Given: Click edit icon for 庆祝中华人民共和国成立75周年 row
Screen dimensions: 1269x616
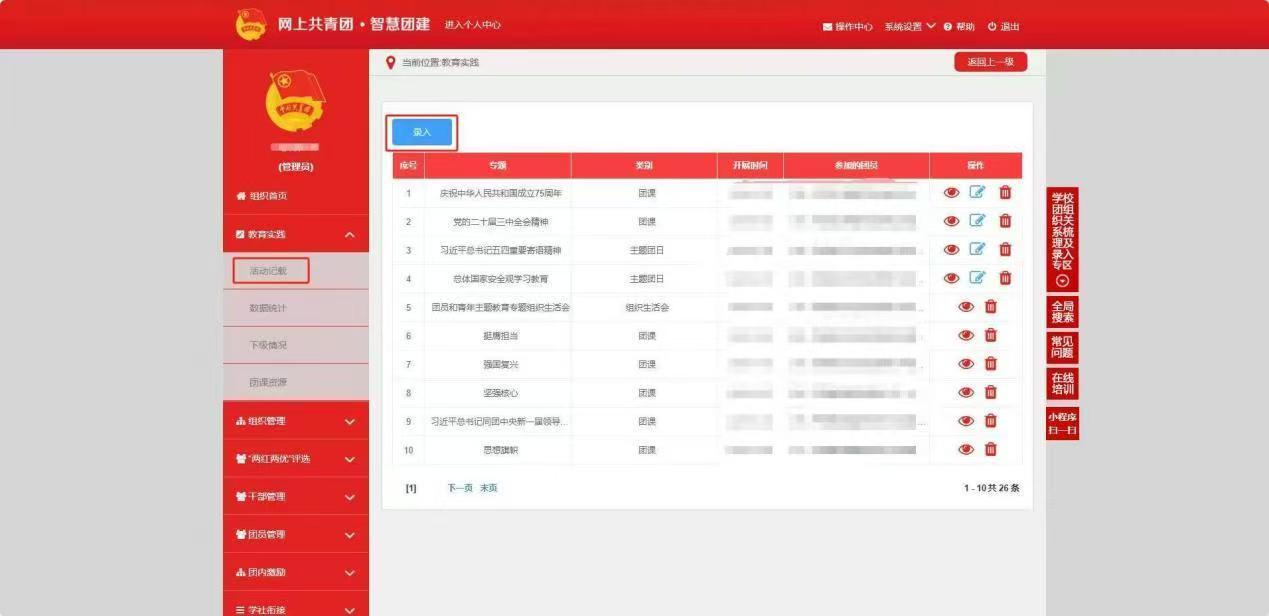Looking at the screenshot, I should 977,193.
